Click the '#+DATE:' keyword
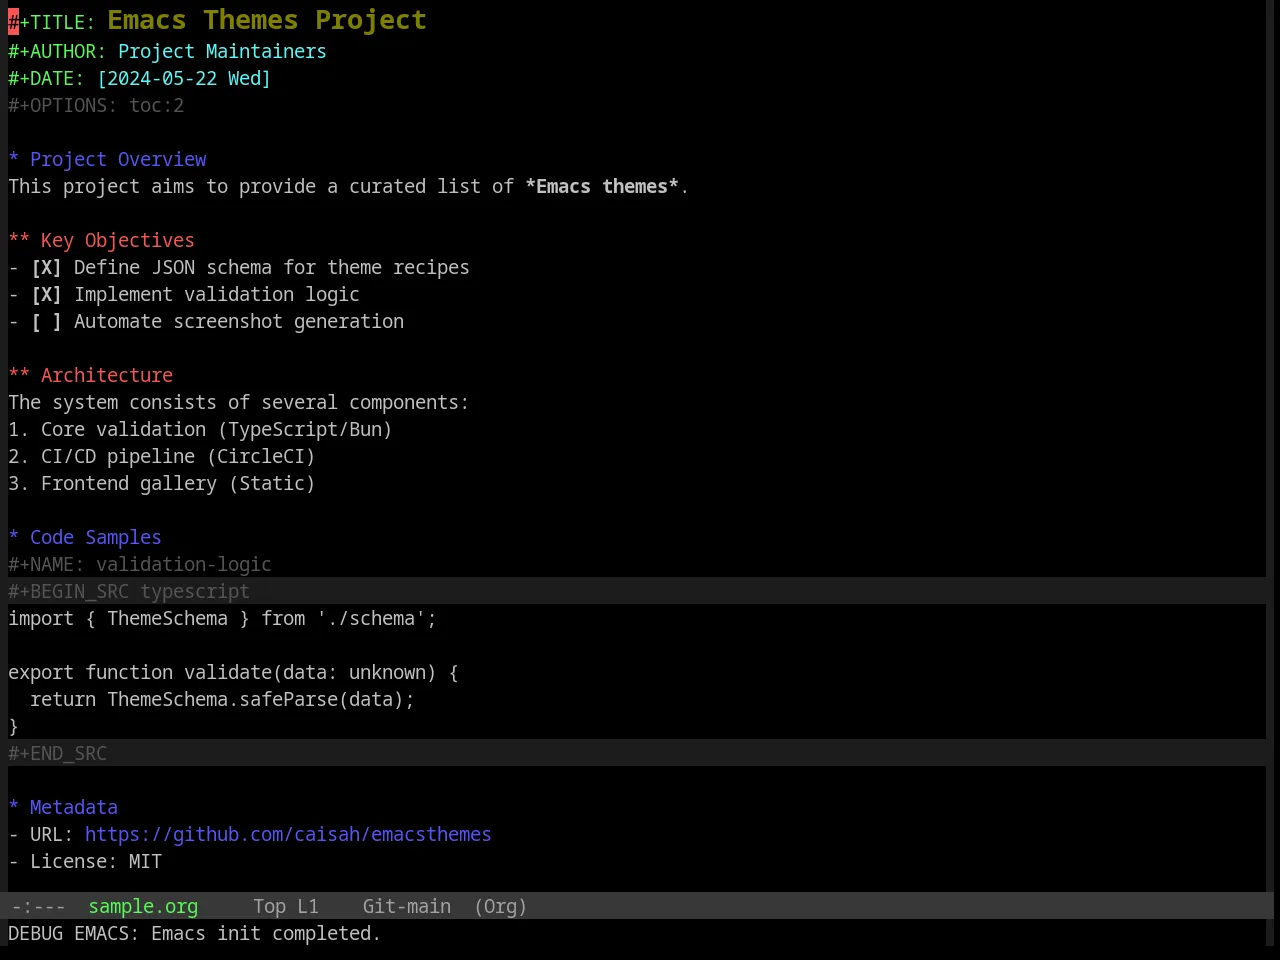 46,78
